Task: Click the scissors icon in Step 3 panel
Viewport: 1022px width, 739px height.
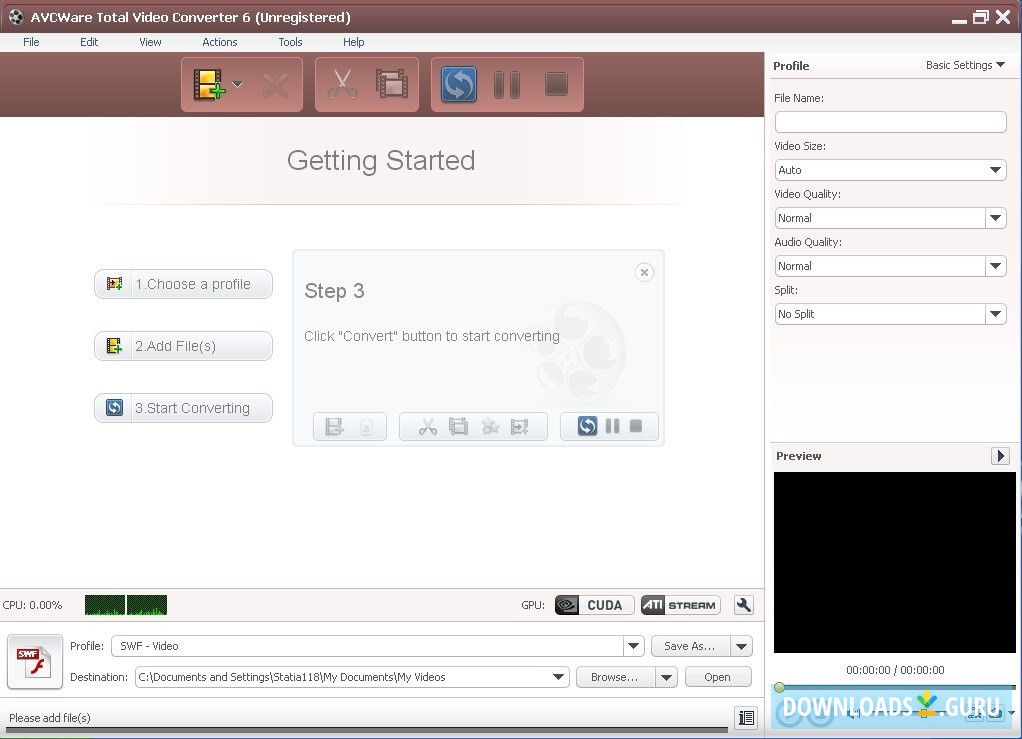Action: pos(428,427)
